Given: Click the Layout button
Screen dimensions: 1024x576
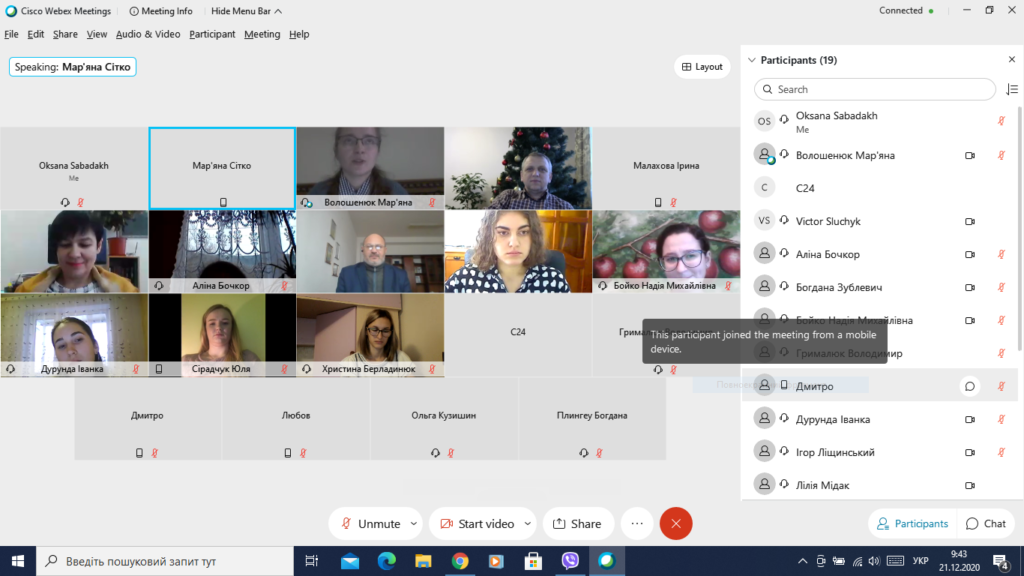Looking at the screenshot, I should coord(702,67).
